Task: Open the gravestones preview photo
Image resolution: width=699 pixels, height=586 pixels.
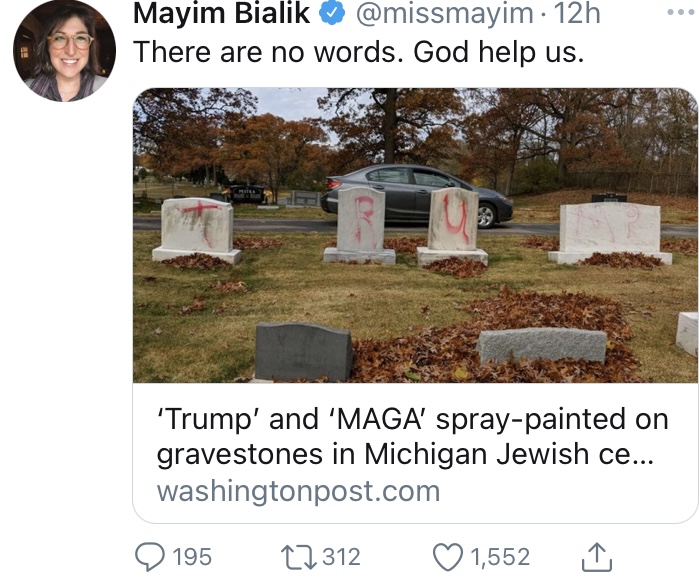Action: pyautogui.click(x=415, y=235)
